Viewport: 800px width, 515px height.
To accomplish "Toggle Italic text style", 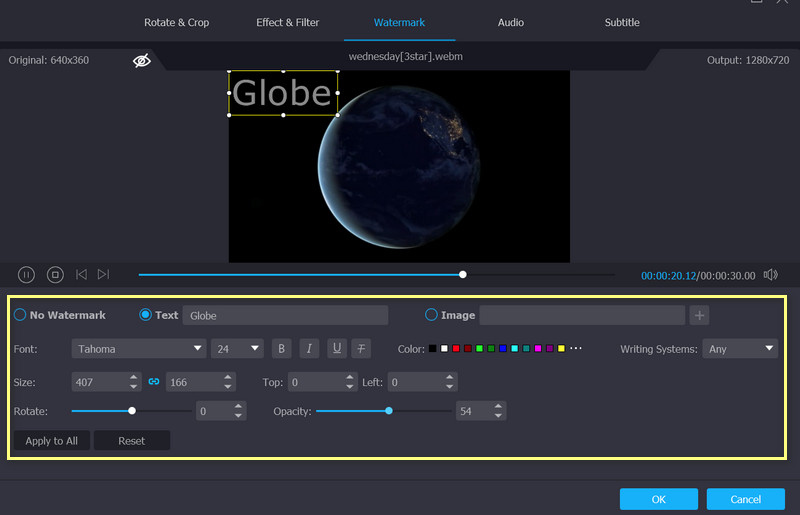I will (309, 349).
